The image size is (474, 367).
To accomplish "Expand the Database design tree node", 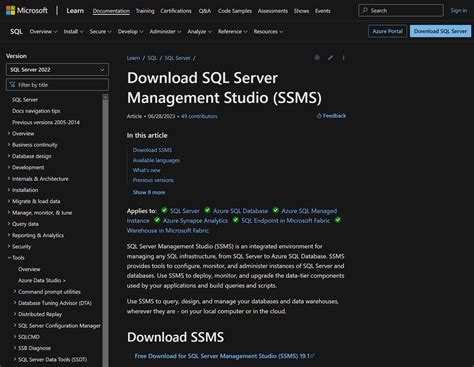I will tap(9, 156).
